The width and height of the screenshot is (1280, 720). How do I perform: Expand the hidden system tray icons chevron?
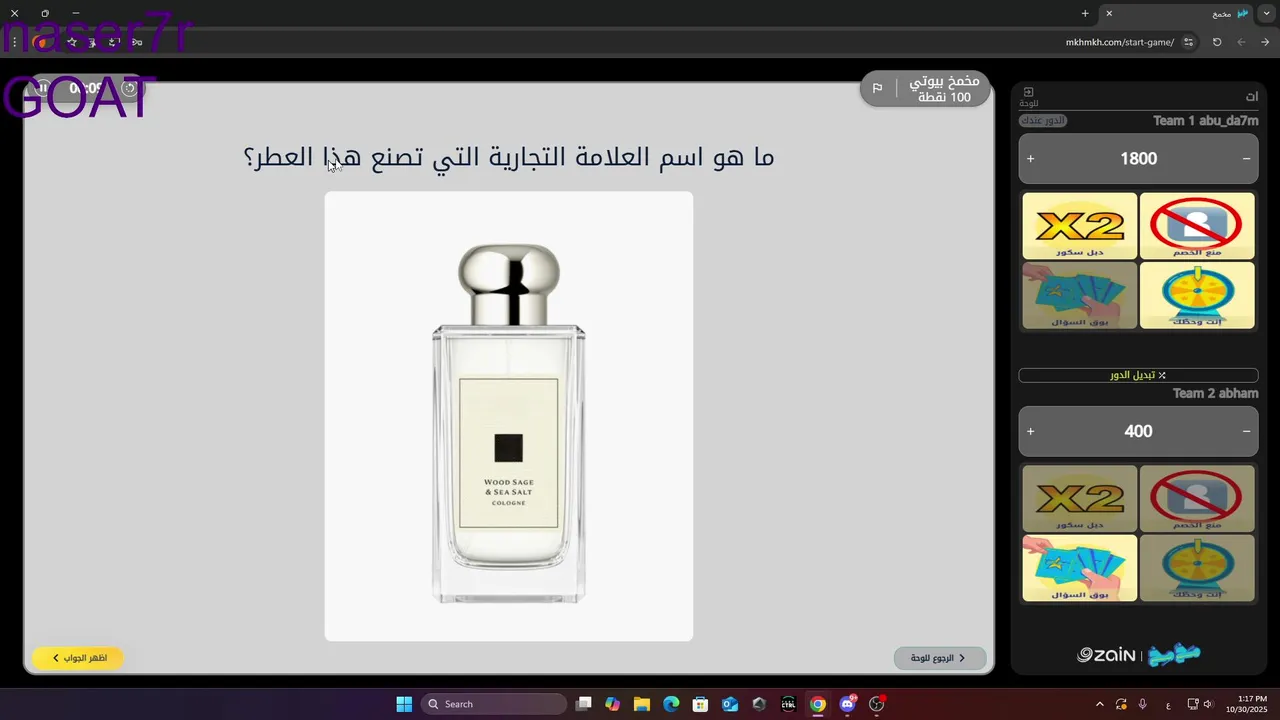click(x=1100, y=704)
